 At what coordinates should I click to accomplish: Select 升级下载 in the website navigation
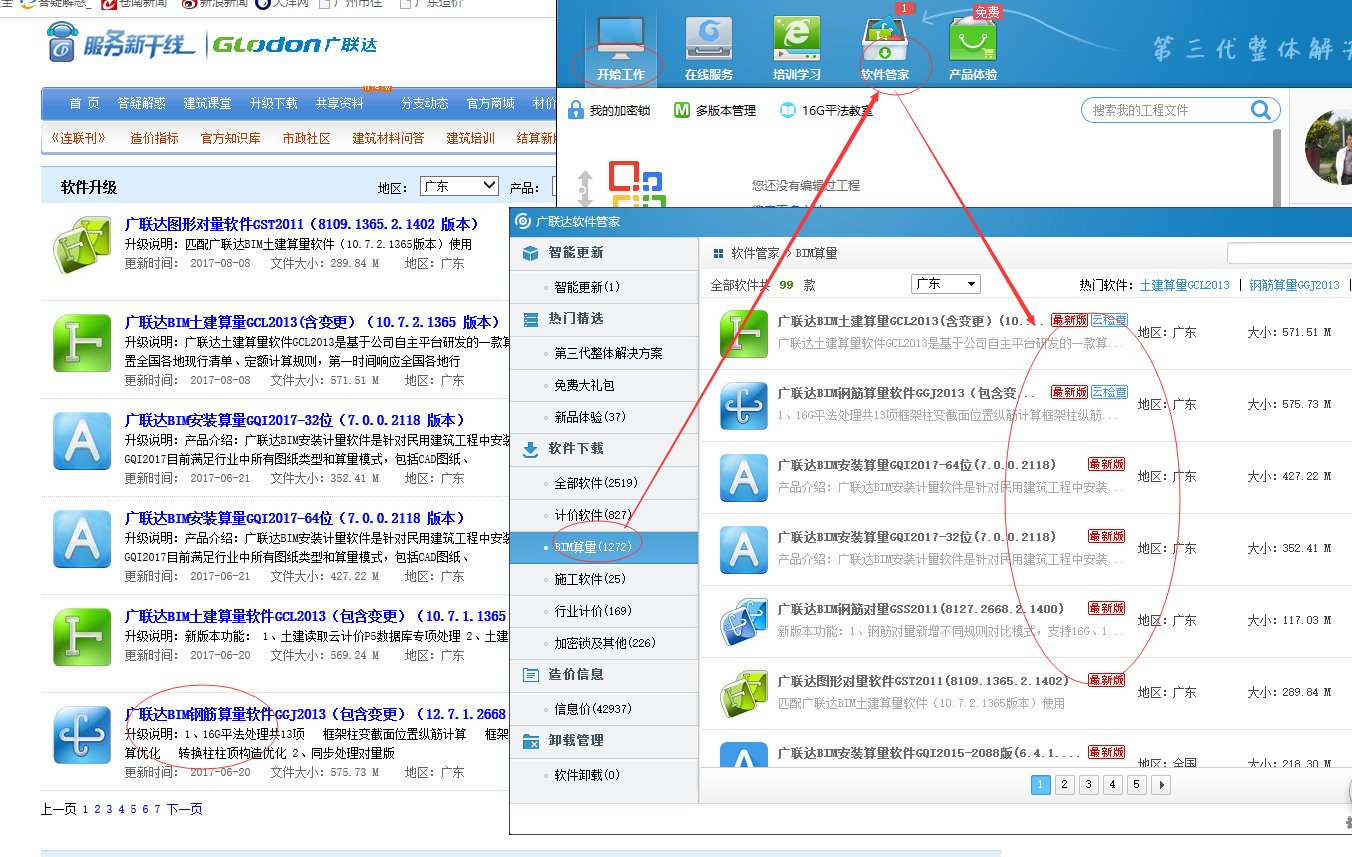[273, 103]
